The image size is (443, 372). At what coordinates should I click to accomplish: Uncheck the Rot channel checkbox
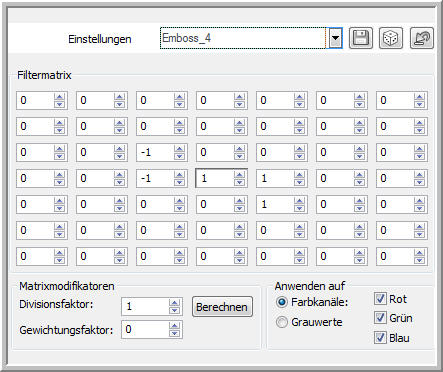(380, 298)
